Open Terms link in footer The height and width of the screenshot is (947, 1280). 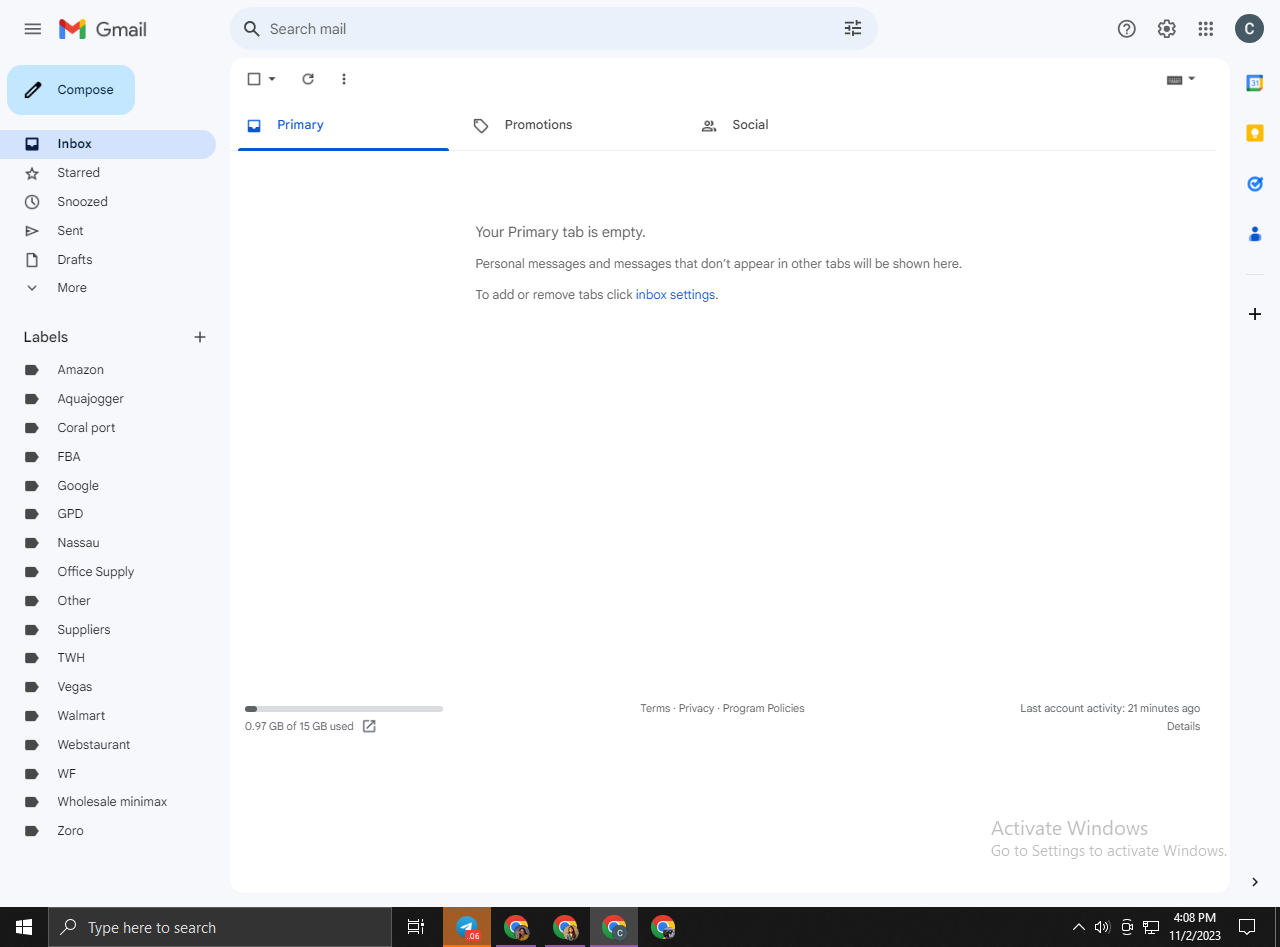point(655,708)
